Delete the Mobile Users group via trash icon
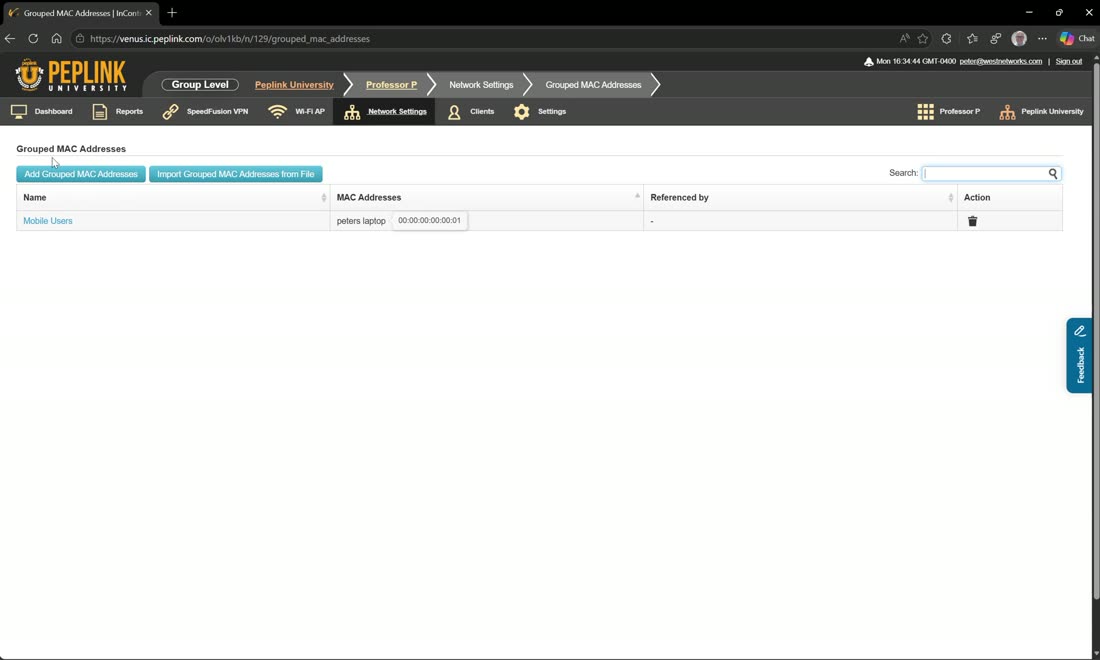1100x660 pixels. click(972, 221)
